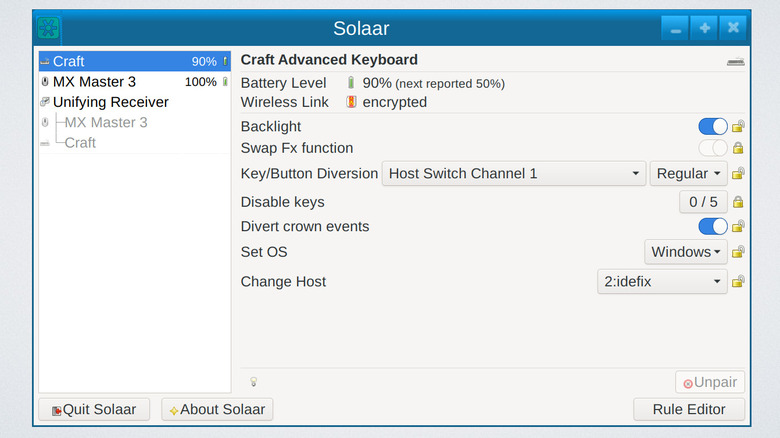Open the Regular diversion mode dropdown
This screenshot has height=438, width=780.
click(688, 173)
